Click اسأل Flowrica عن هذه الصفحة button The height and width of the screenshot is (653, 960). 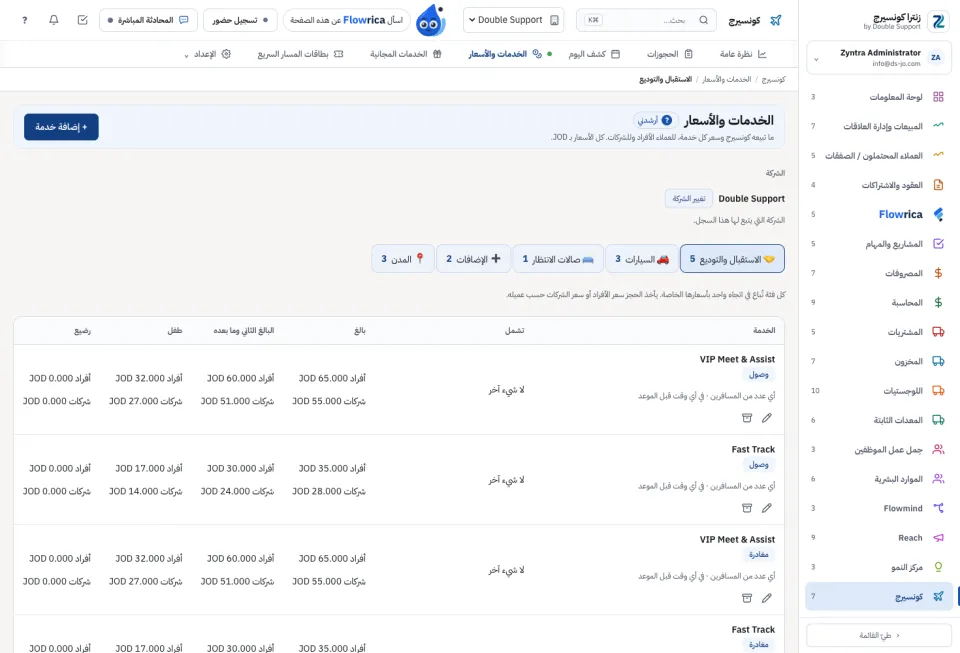[346, 20]
